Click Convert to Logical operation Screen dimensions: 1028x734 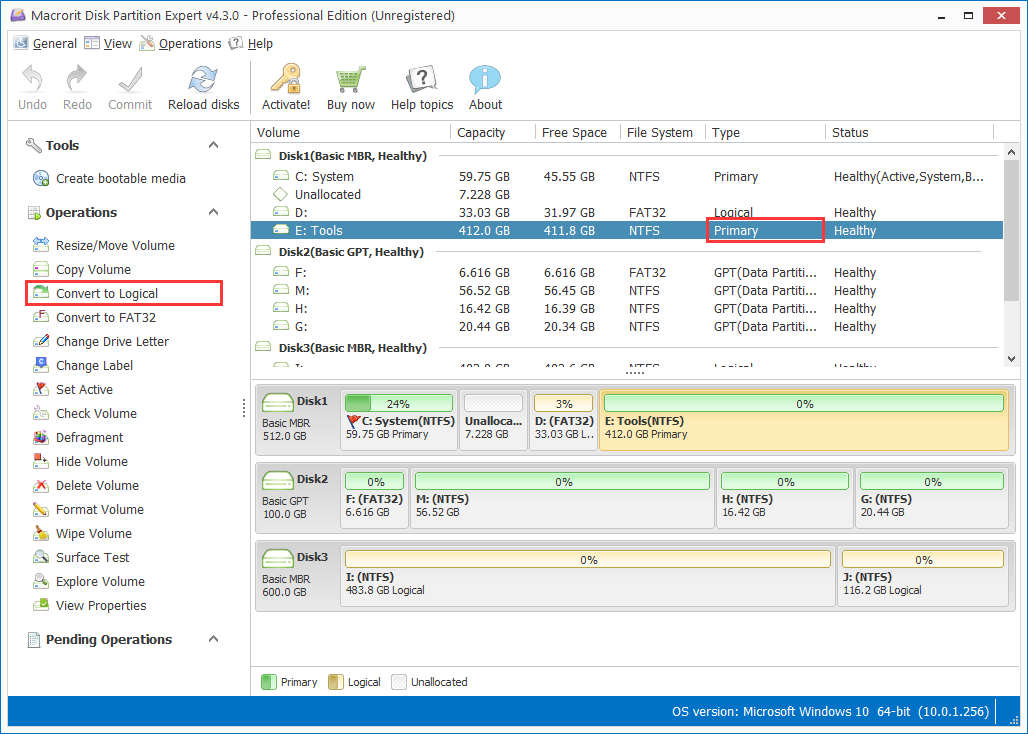(96, 294)
